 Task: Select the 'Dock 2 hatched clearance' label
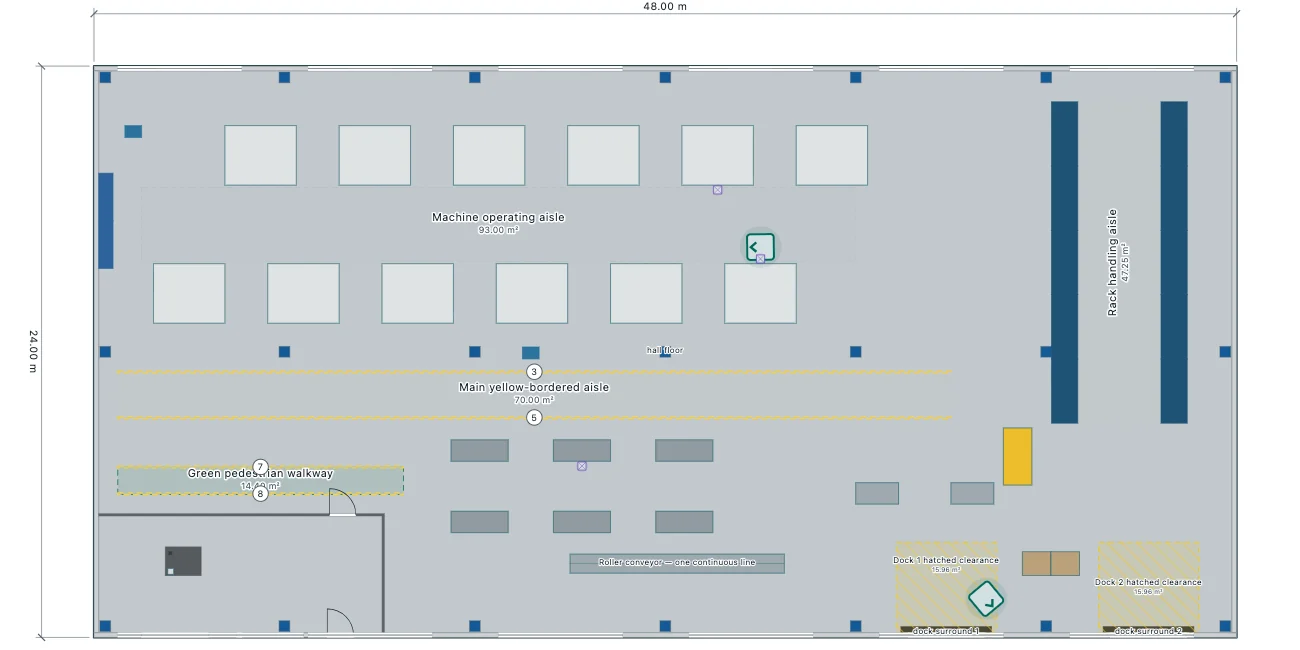tap(1148, 582)
